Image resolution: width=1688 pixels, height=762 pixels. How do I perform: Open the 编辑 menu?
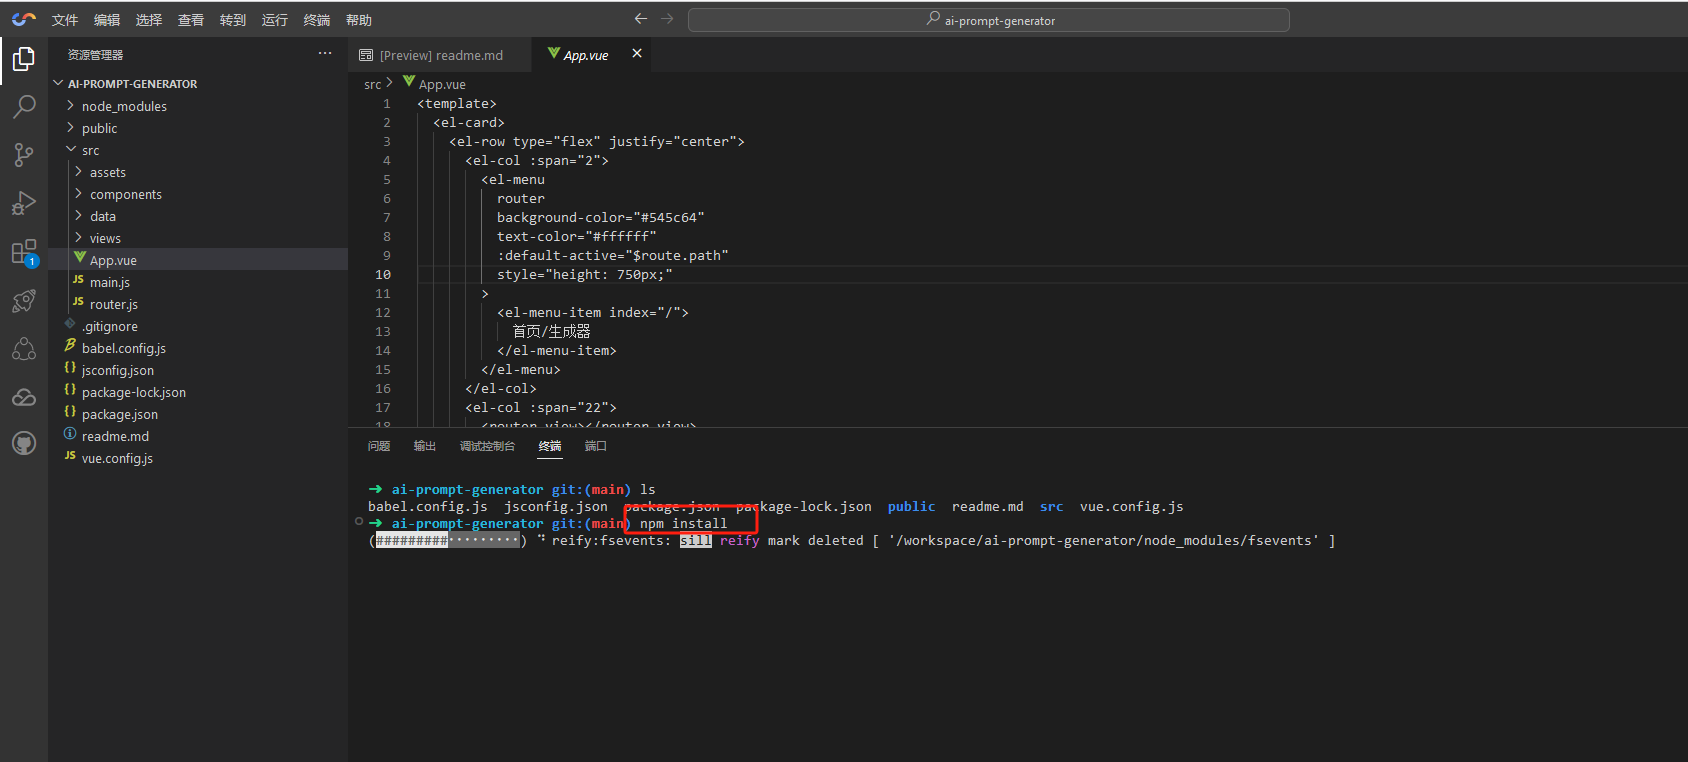tap(107, 20)
